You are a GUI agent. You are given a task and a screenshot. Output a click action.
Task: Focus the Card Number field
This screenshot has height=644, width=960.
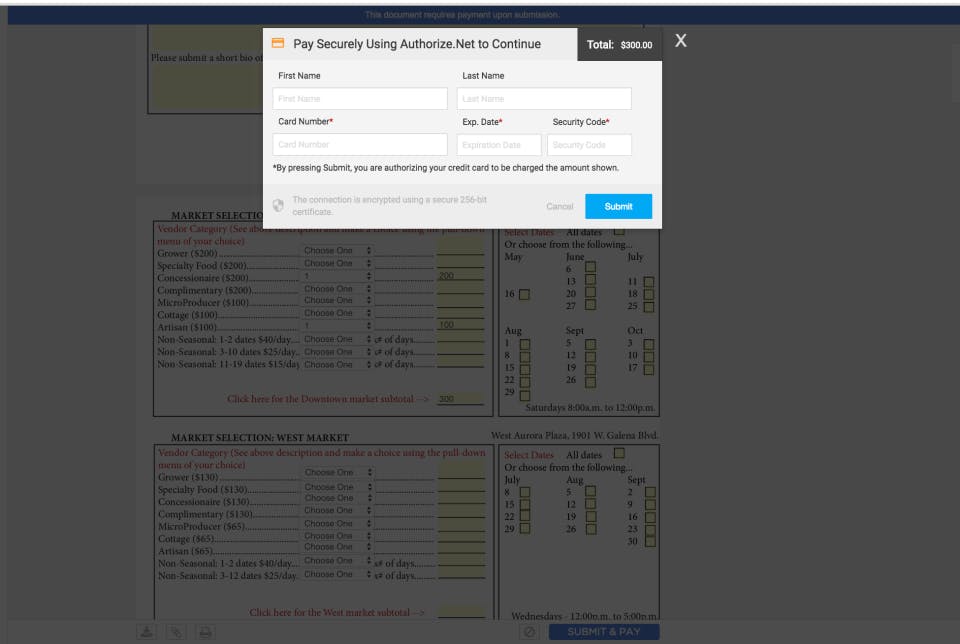pyautogui.click(x=360, y=144)
